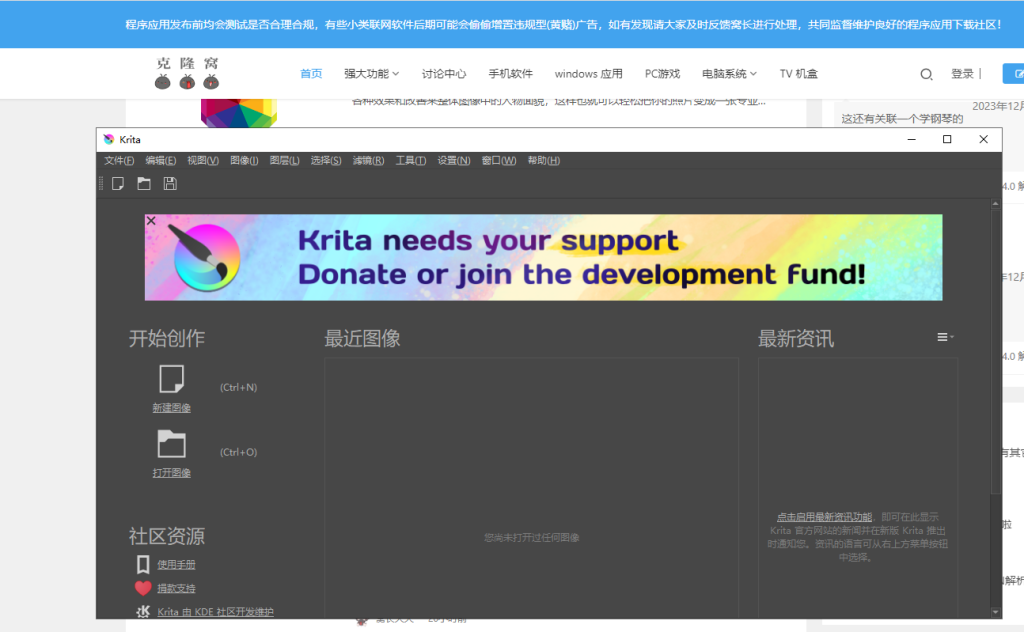Maximize the Krita window
This screenshot has height=632, width=1024.
click(x=947, y=139)
